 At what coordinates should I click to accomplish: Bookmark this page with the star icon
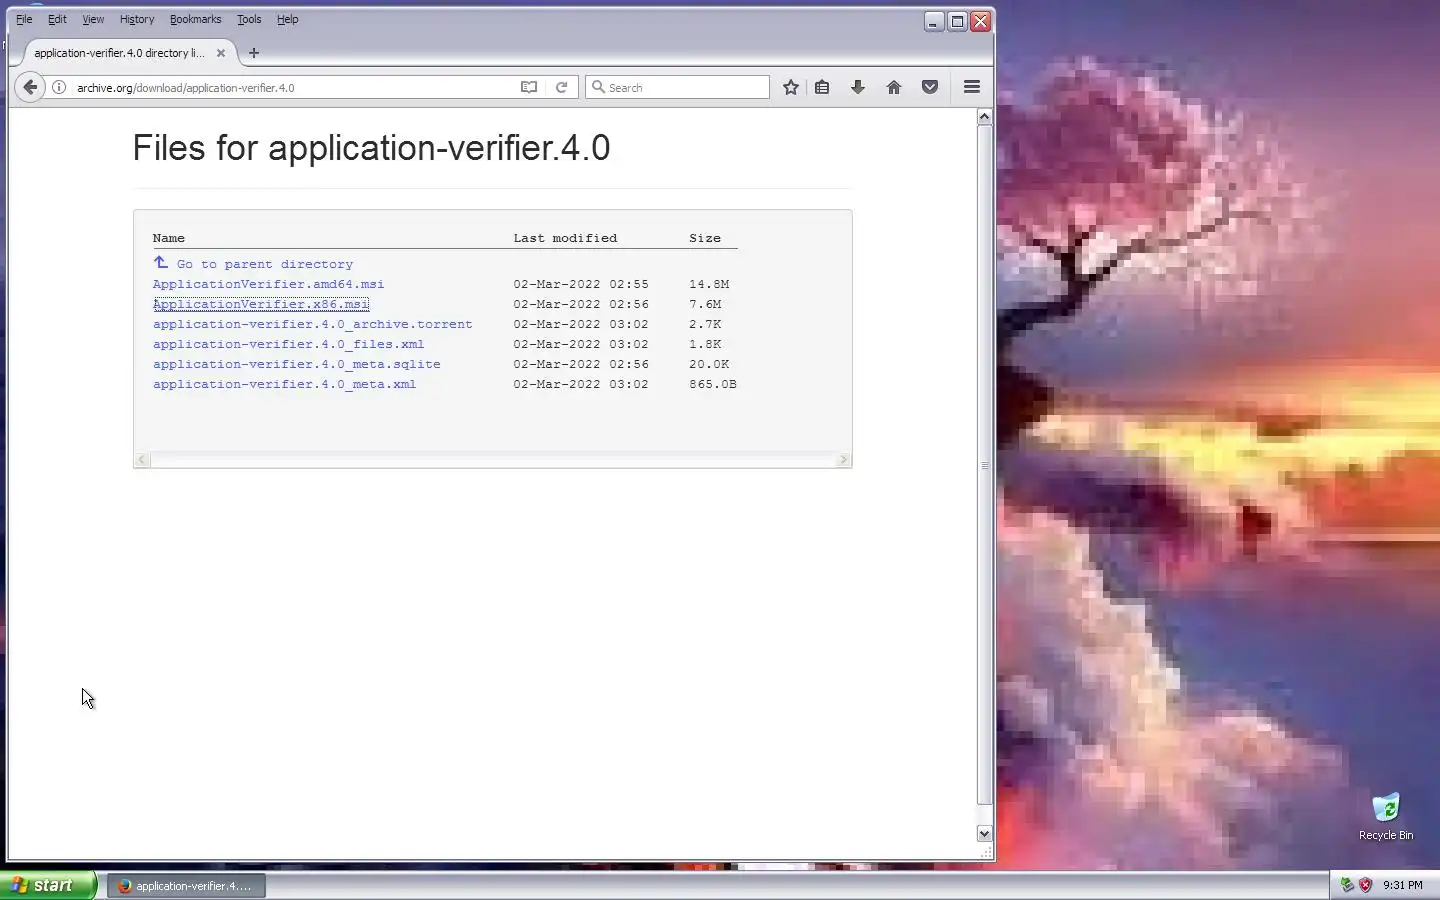pos(791,87)
